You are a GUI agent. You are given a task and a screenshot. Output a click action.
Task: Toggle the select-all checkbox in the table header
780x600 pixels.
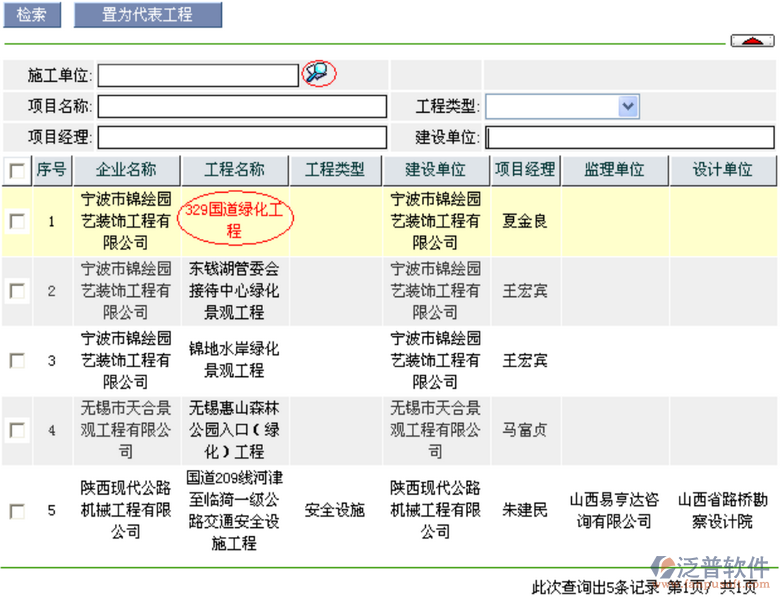coord(17,171)
